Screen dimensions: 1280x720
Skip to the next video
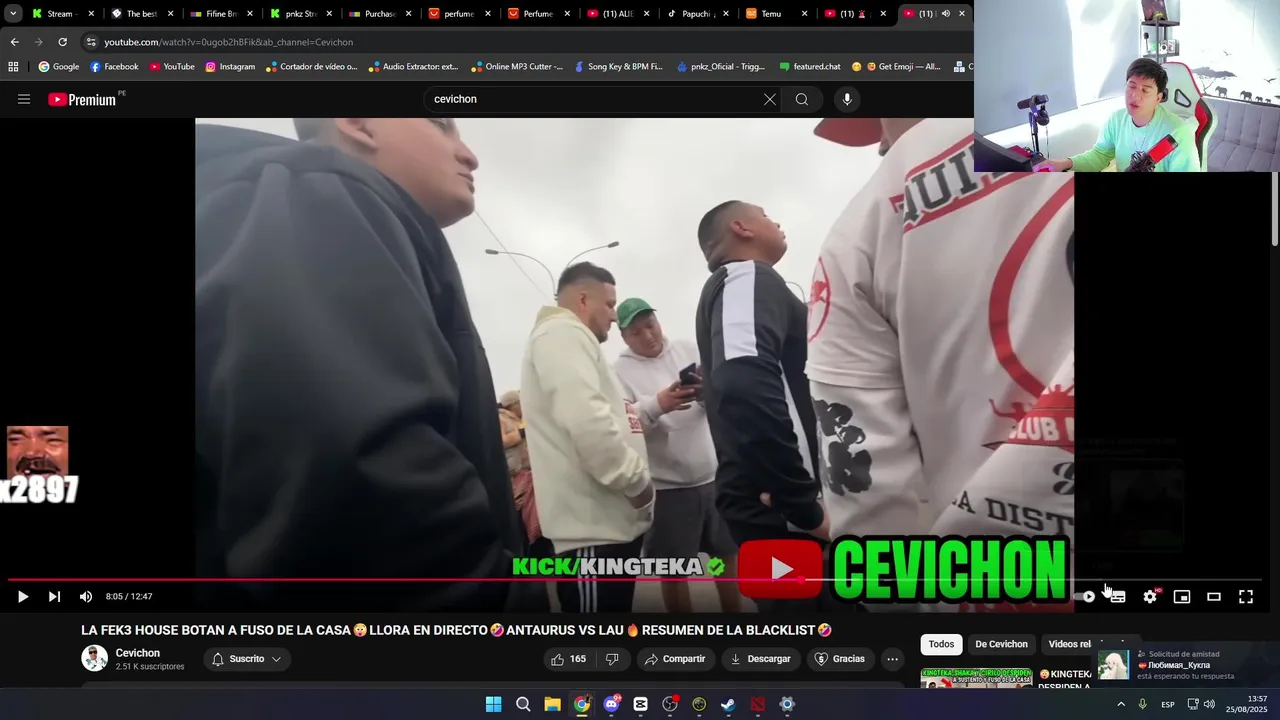(54, 596)
